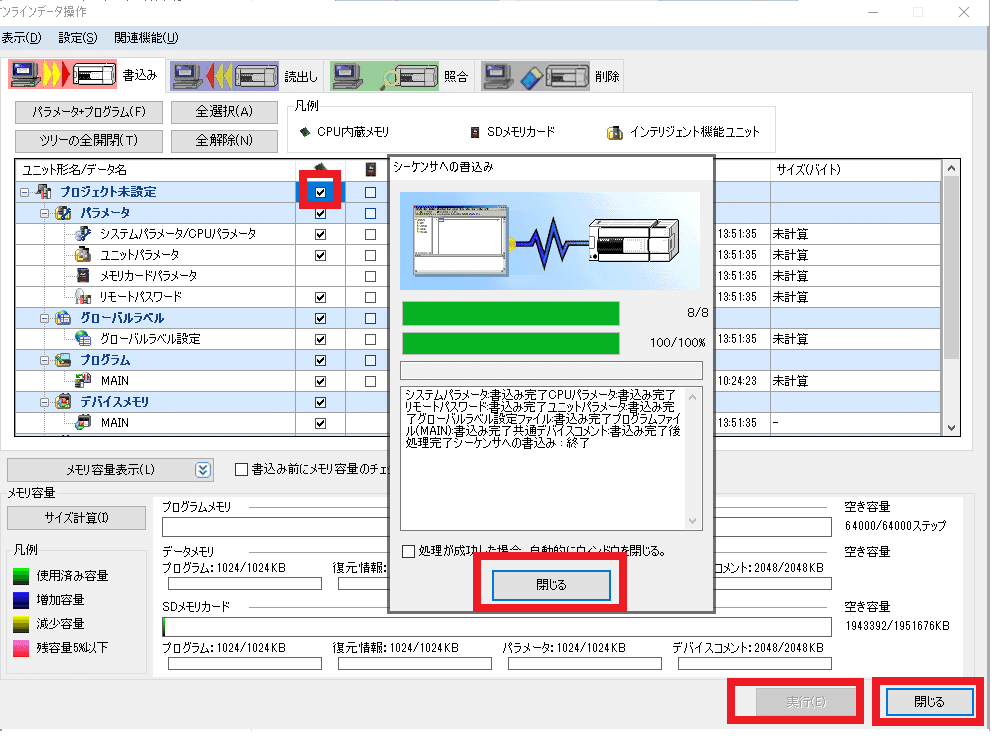
Task: Click the program MAIN file icon
Action: pos(83,380)
